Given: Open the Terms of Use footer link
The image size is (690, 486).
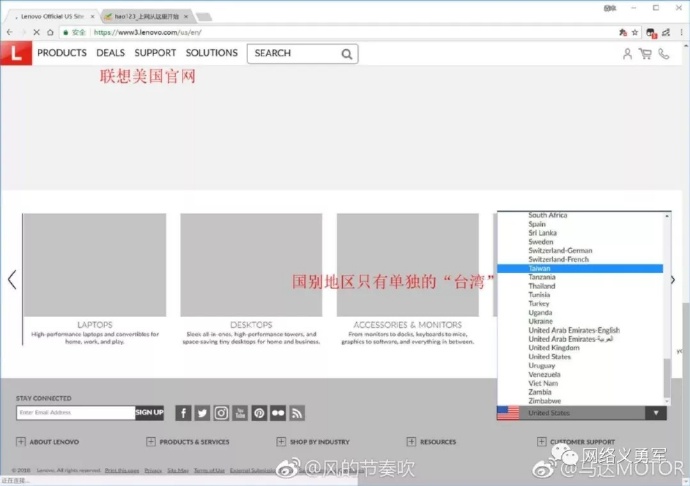Looking at the screenshot, I should (209, 471).
